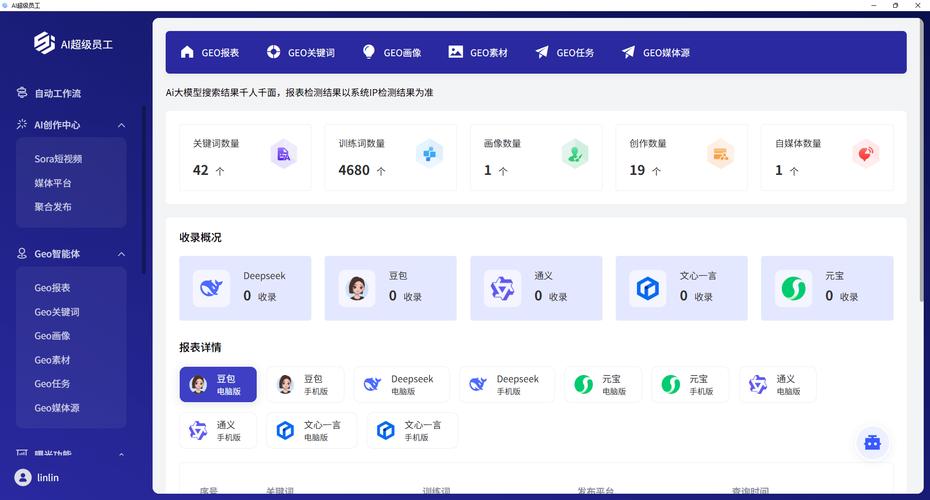Select 通义 电脑版 report filter
The image size is (930, 500).
[x=778, y=384]
